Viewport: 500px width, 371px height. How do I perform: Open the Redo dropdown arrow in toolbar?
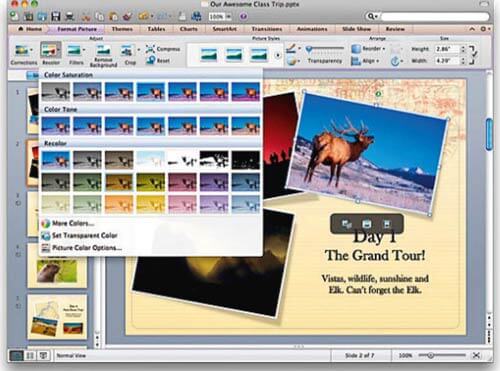[170, 16]
